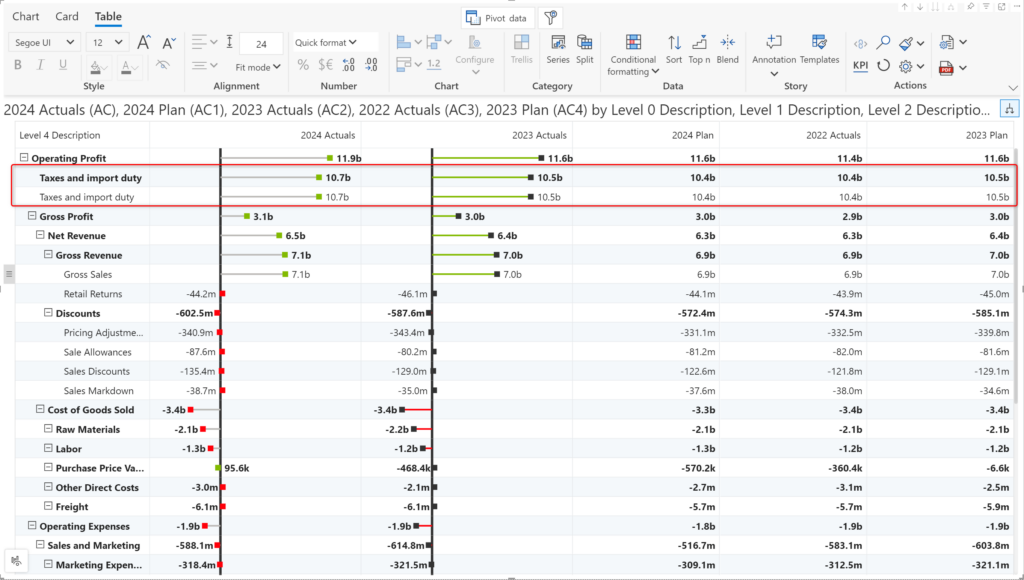Click the KPI icon in Actions group

[862, 66]
